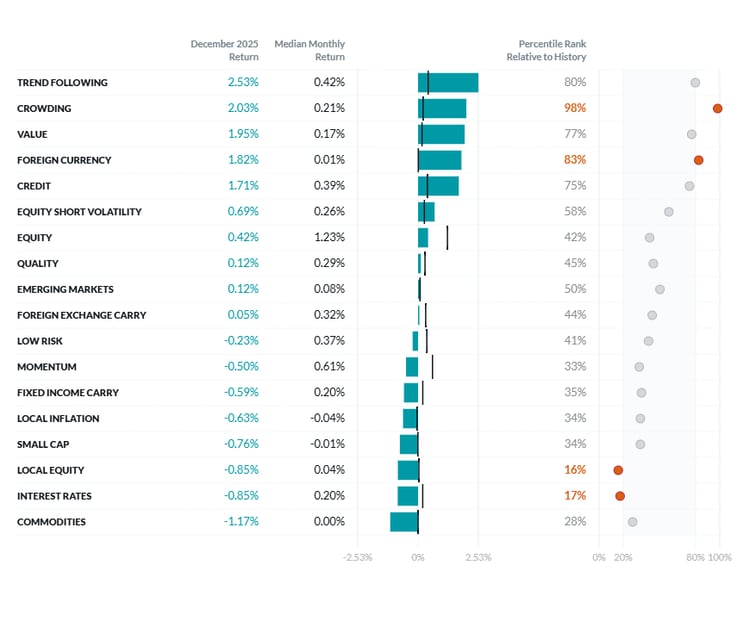
Task: Click the Momentum row median marker line
Action: [432, 367]
